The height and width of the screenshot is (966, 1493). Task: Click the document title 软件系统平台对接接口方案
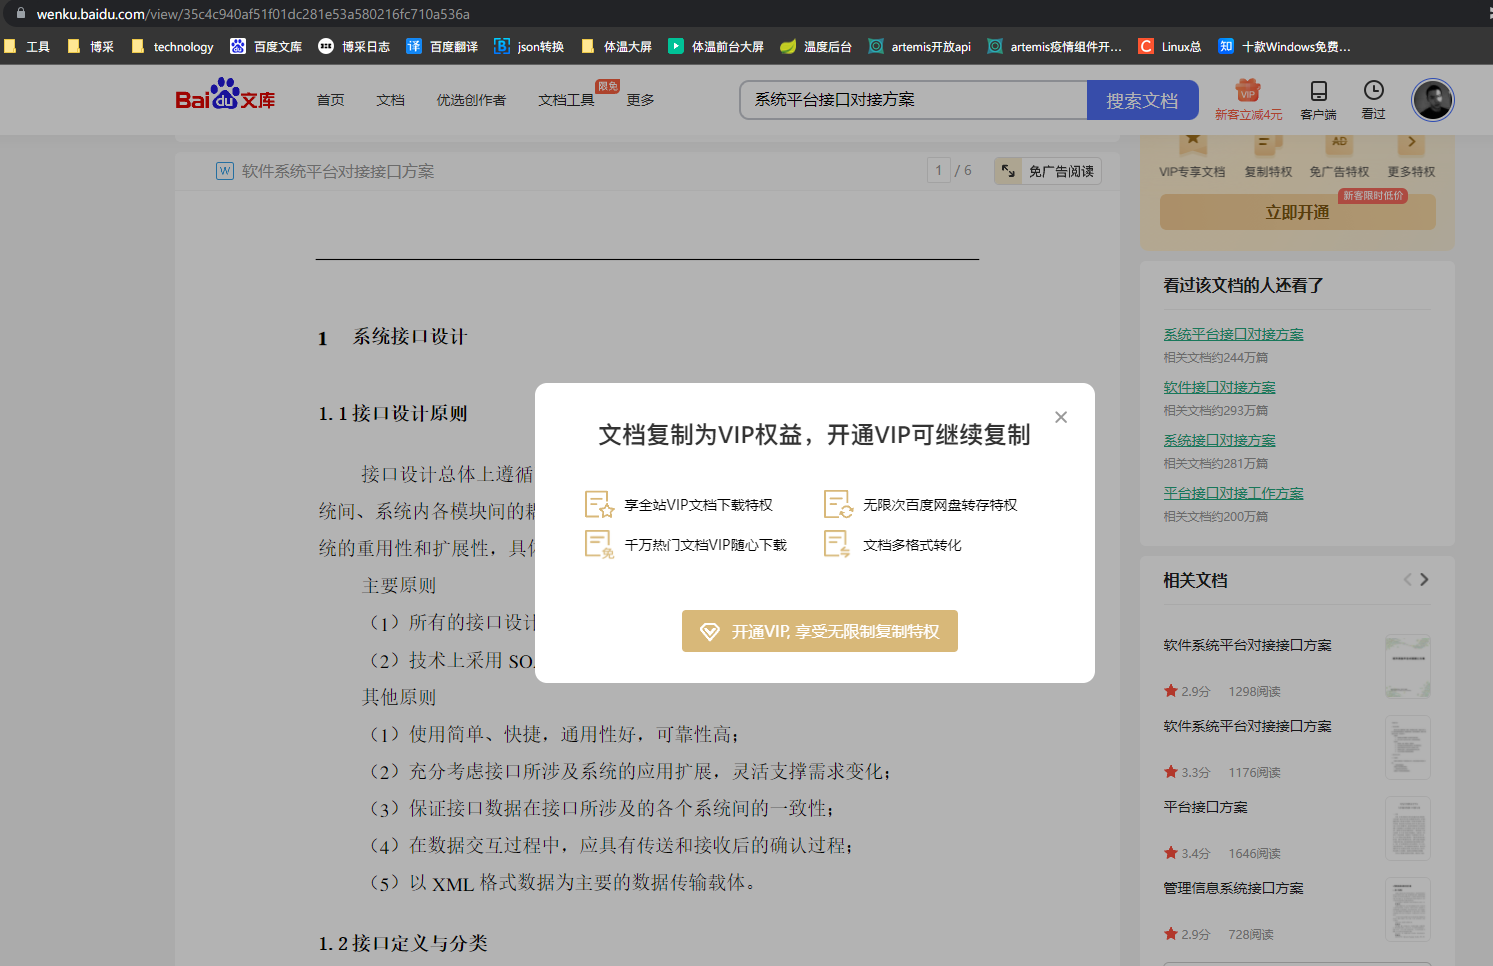338,171
